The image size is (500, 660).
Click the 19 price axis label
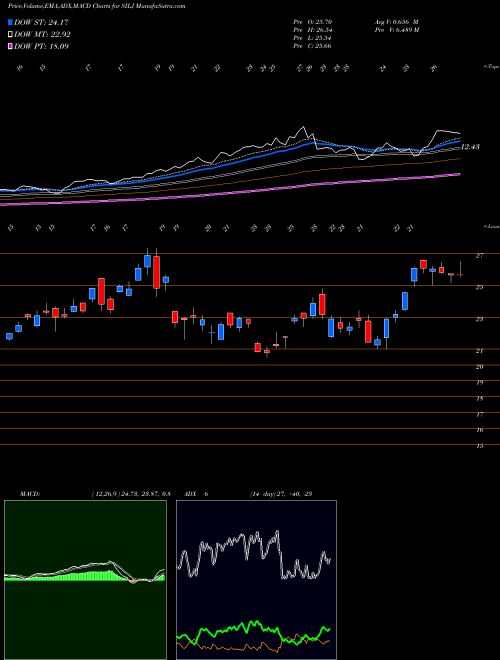[480, 383]
